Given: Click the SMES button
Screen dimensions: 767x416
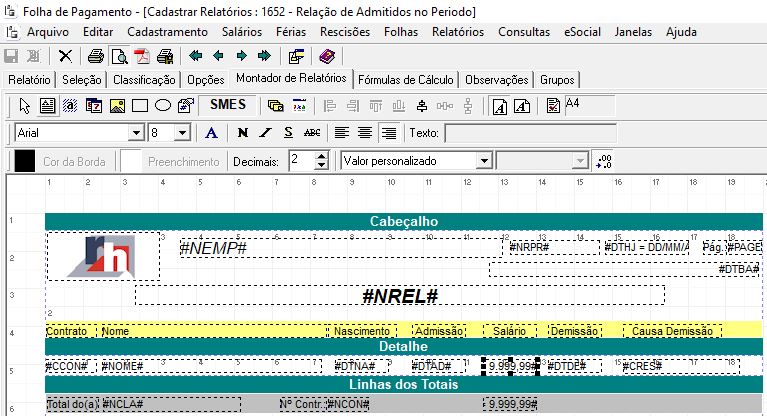Looking at the screenshot, I should [x=228, y=105].
